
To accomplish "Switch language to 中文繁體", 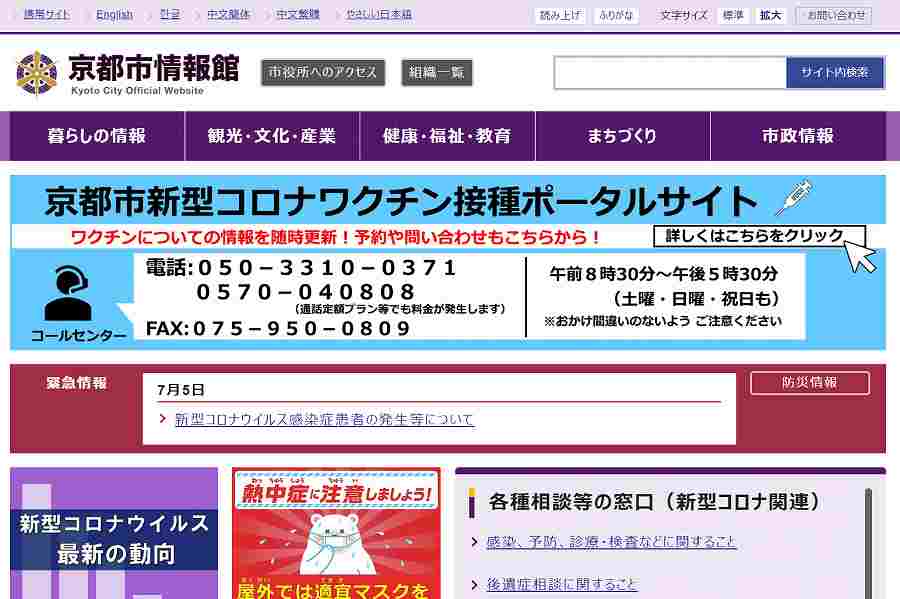I will coord(297,14).
